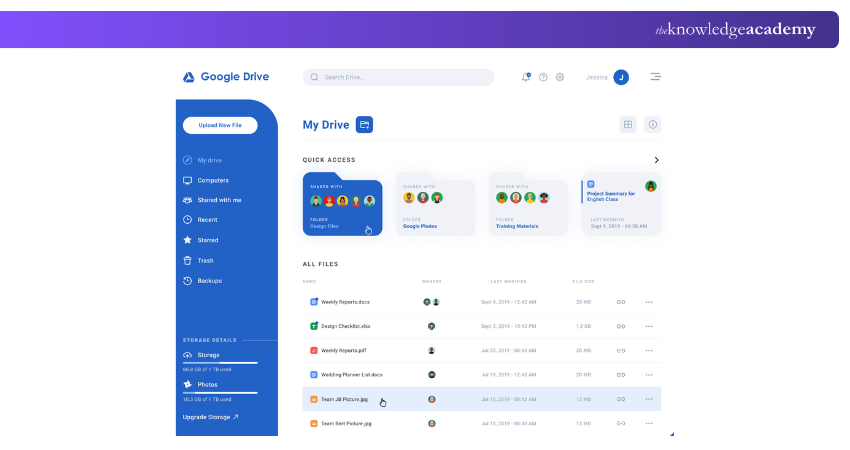Viewport: 850px width, 450px height.
Task: Open the Google Photos folder card
Action: pos(435,204)
